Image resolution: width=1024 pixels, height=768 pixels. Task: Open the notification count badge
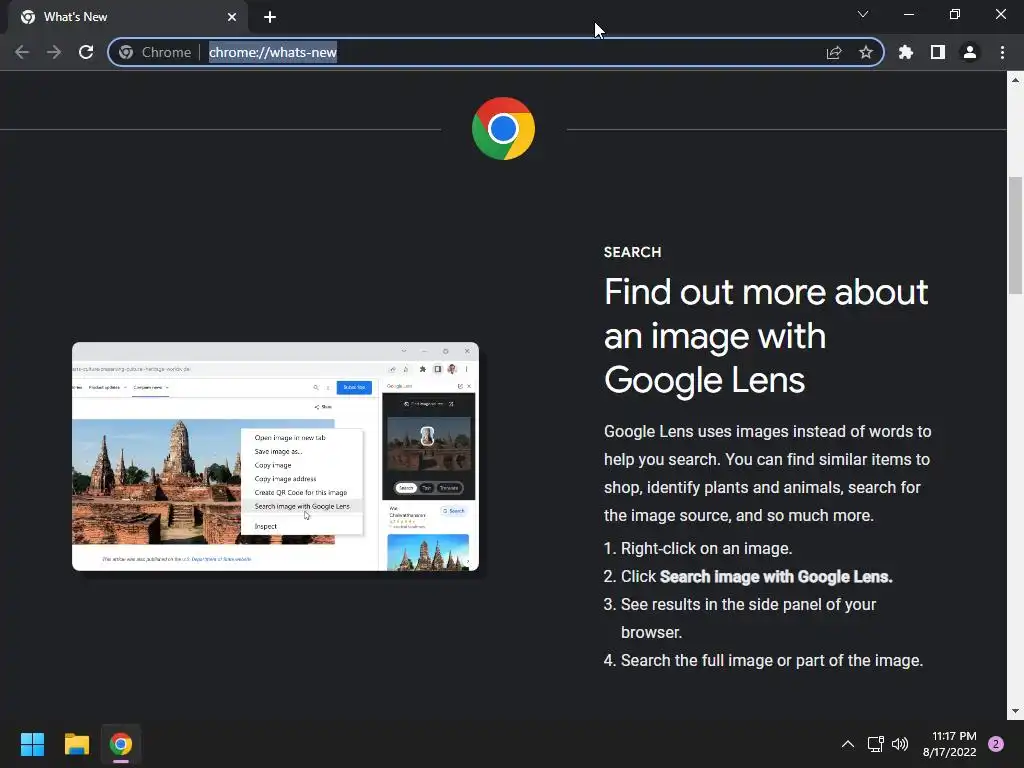point(996,744)
